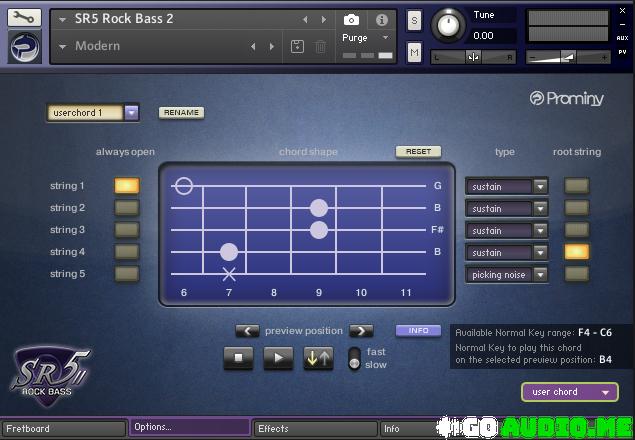Open the snapshot camera view
The image size is (635, 440).
[x=351, y=20]
